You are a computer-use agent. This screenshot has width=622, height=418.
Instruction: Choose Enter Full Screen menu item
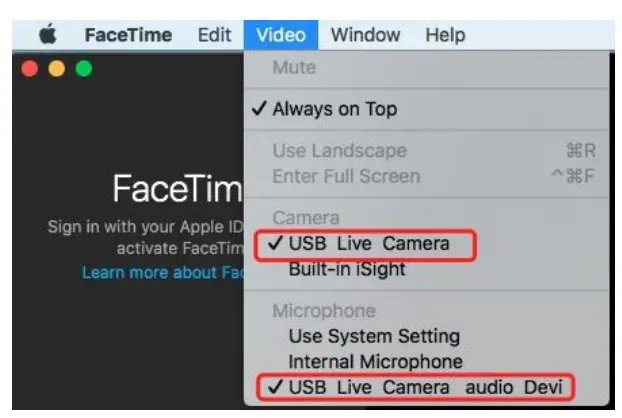(346, 176)
